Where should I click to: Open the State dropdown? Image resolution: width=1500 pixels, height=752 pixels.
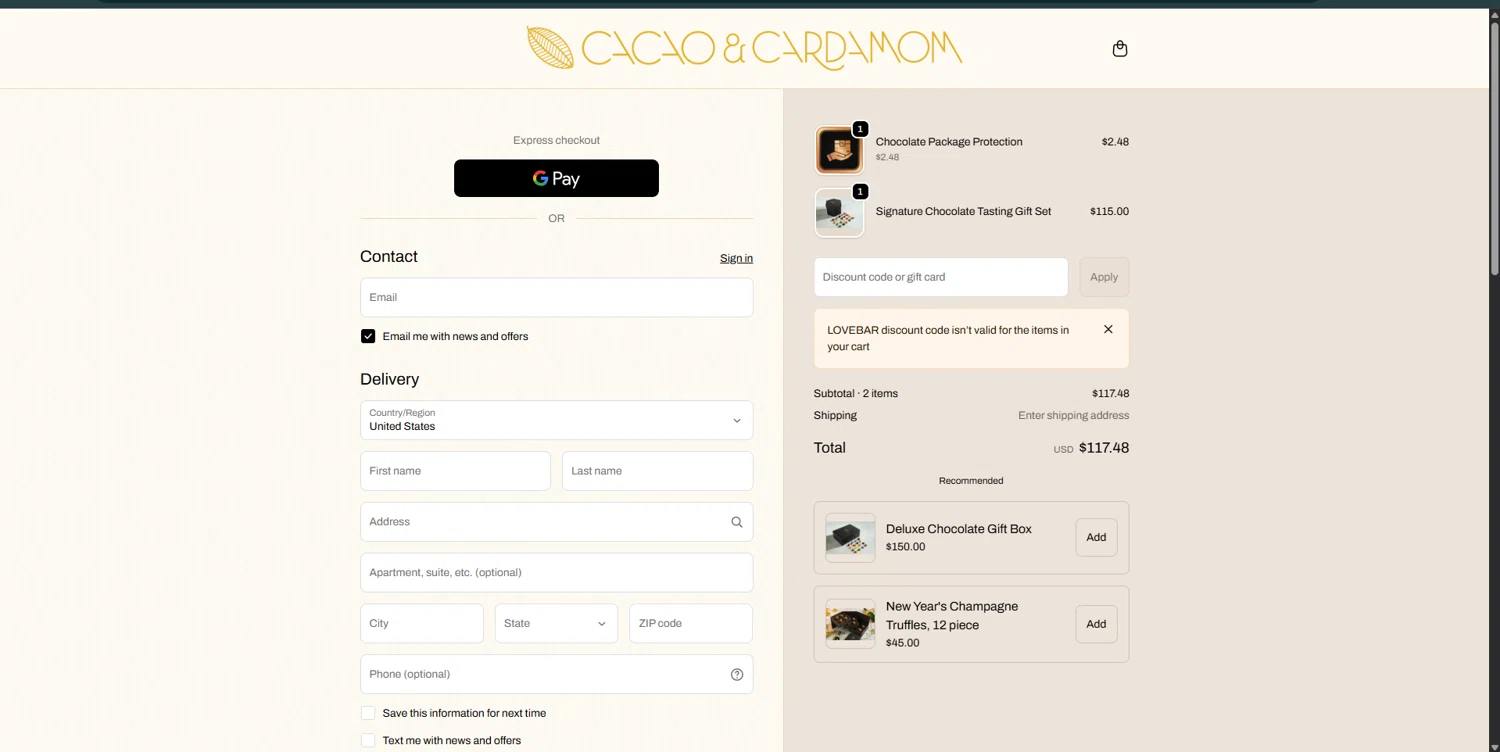556,623
